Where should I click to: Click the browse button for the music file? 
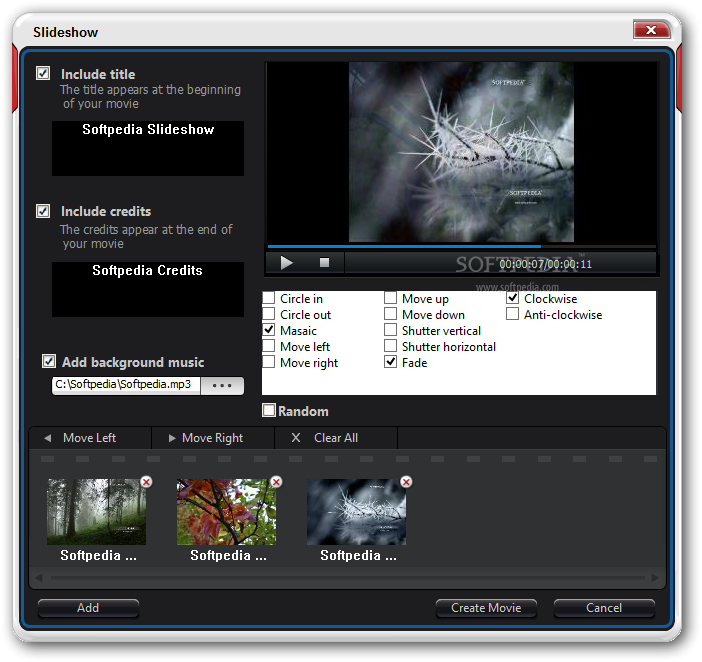222,385
